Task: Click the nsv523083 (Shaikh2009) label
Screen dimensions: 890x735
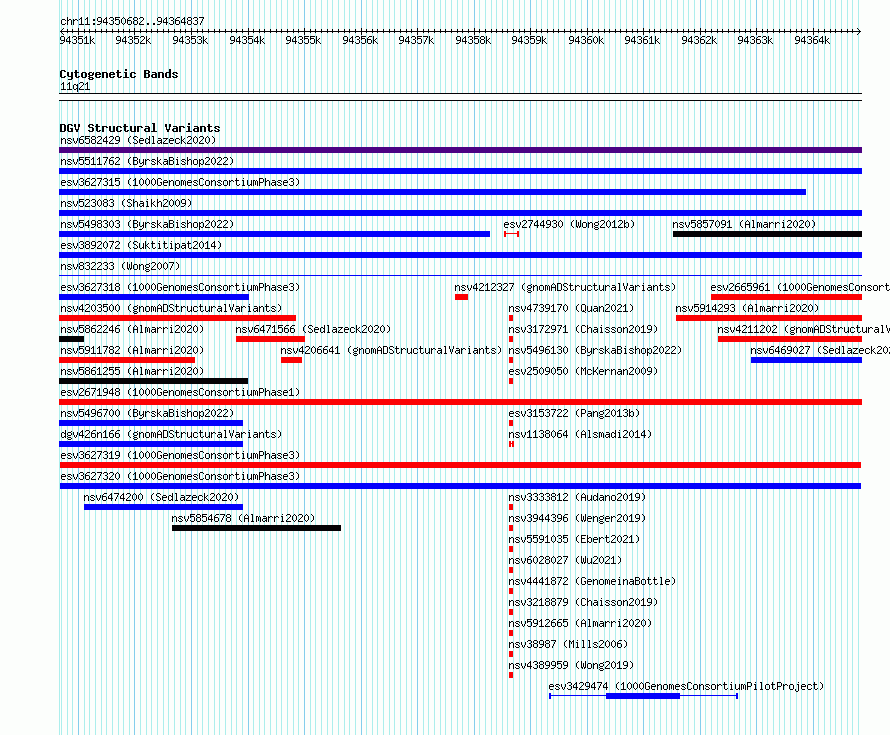Action: pos(126,203)
